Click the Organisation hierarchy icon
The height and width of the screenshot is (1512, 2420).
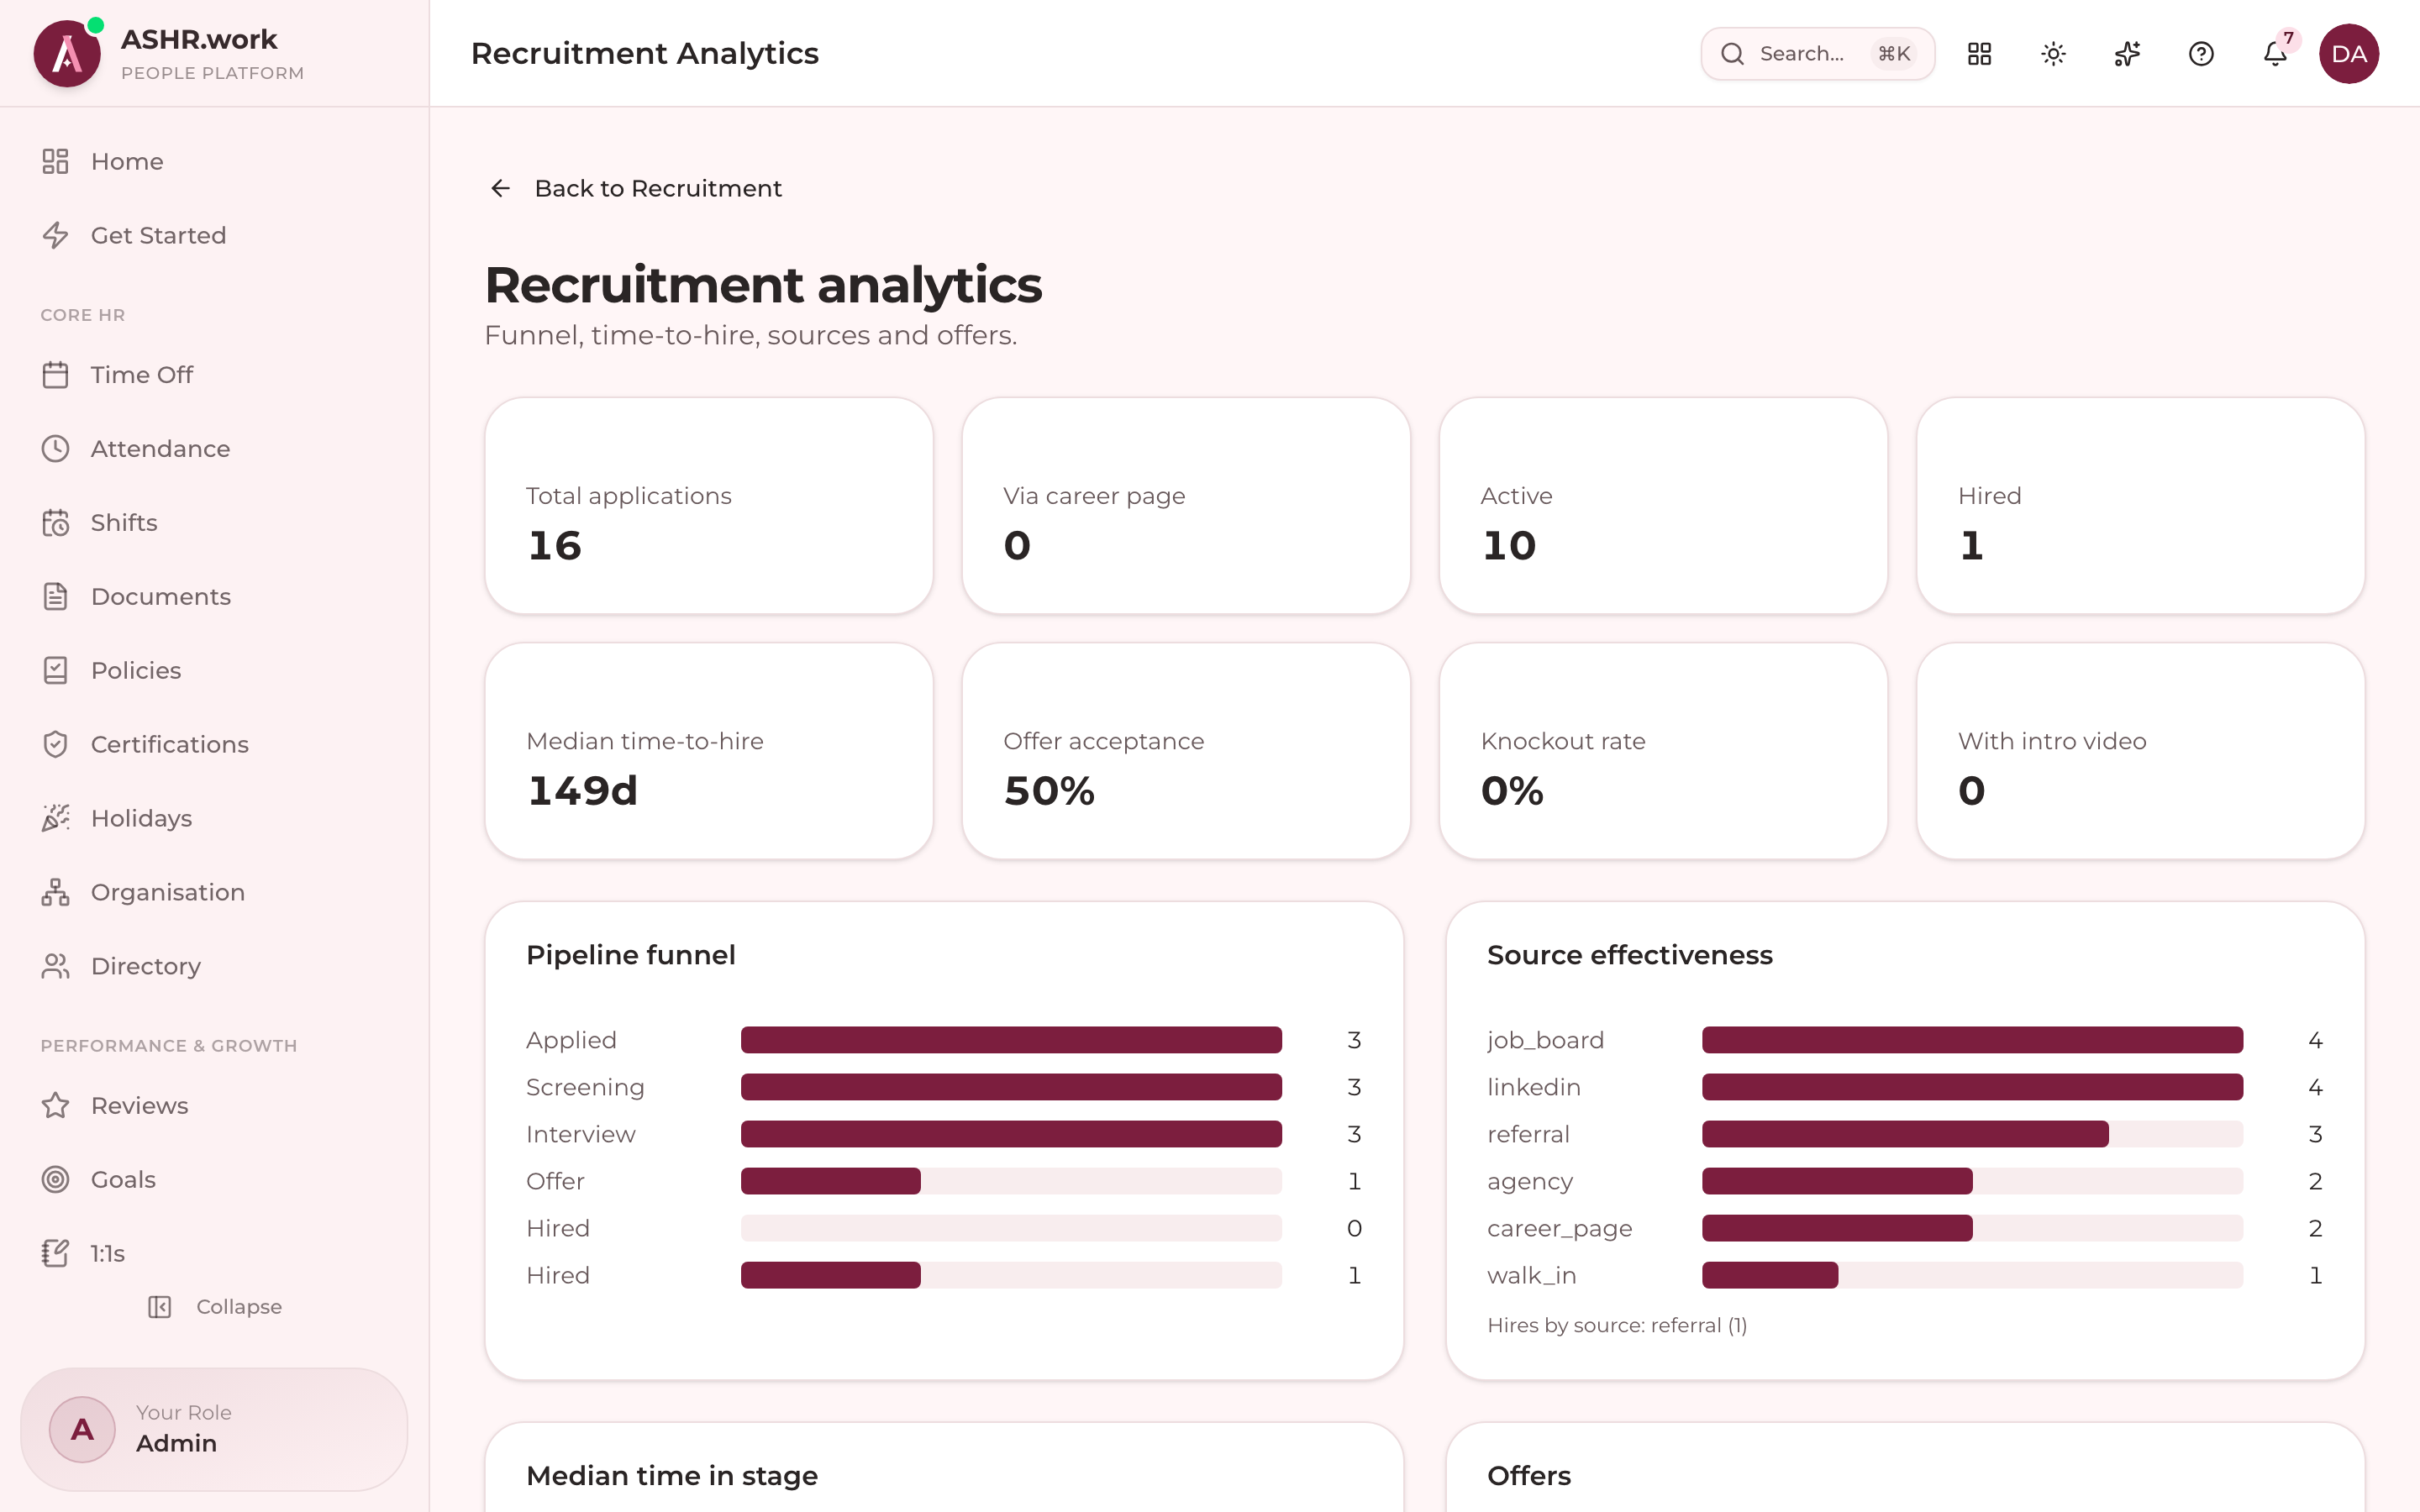tap(55, 892)
